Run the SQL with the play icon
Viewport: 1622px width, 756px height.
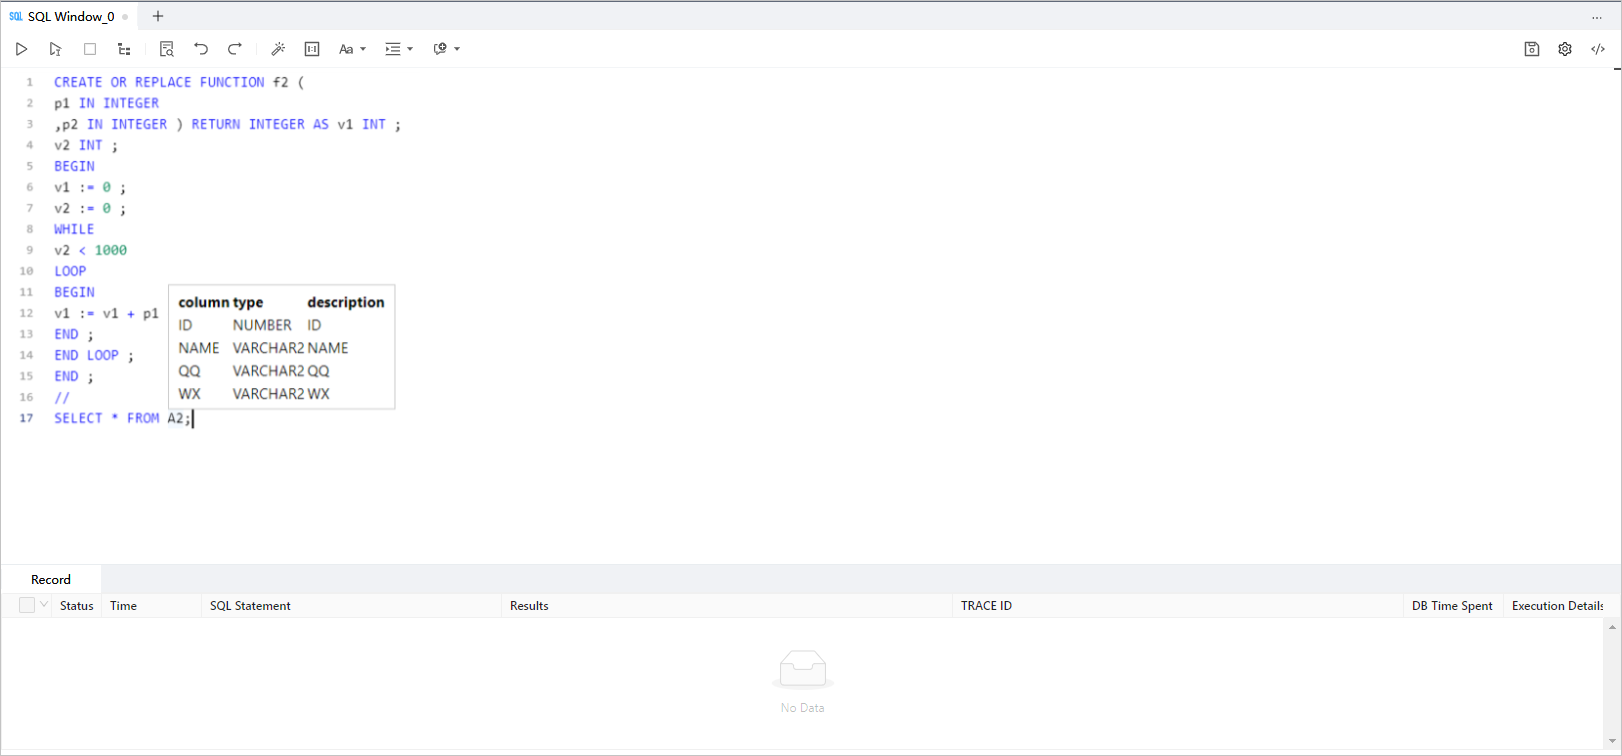tap(21, 49)
